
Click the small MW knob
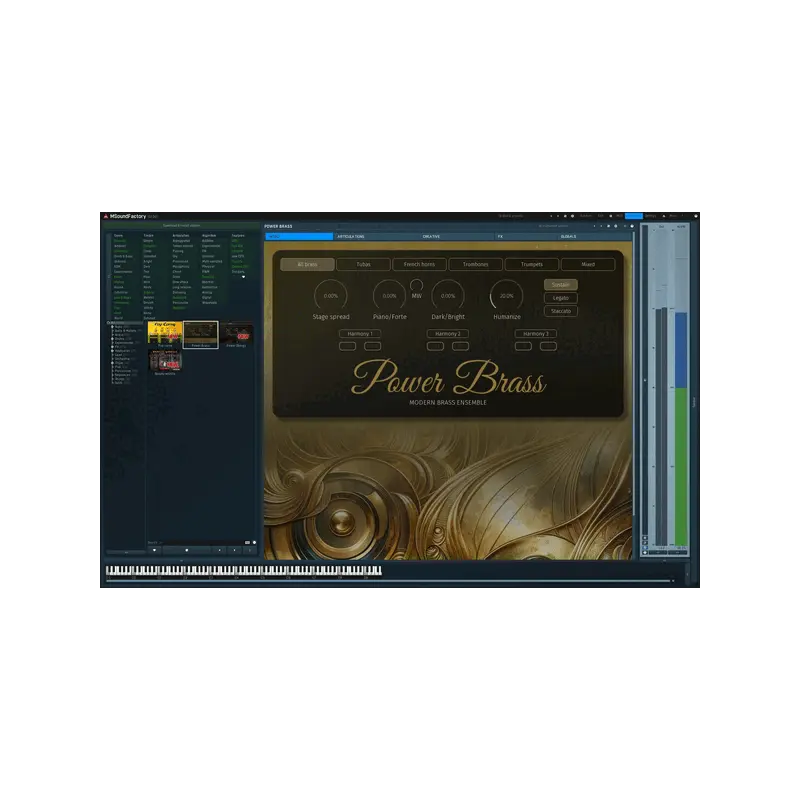(x=416, y=285)
